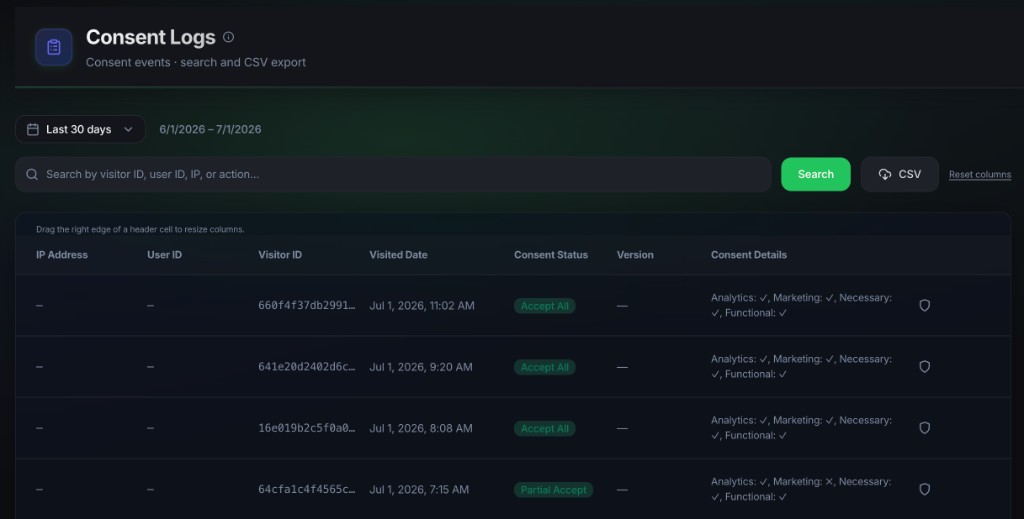Open shield icon for the 8:08 AM row
Screen dimensions: 1024x519
(925, 428)
